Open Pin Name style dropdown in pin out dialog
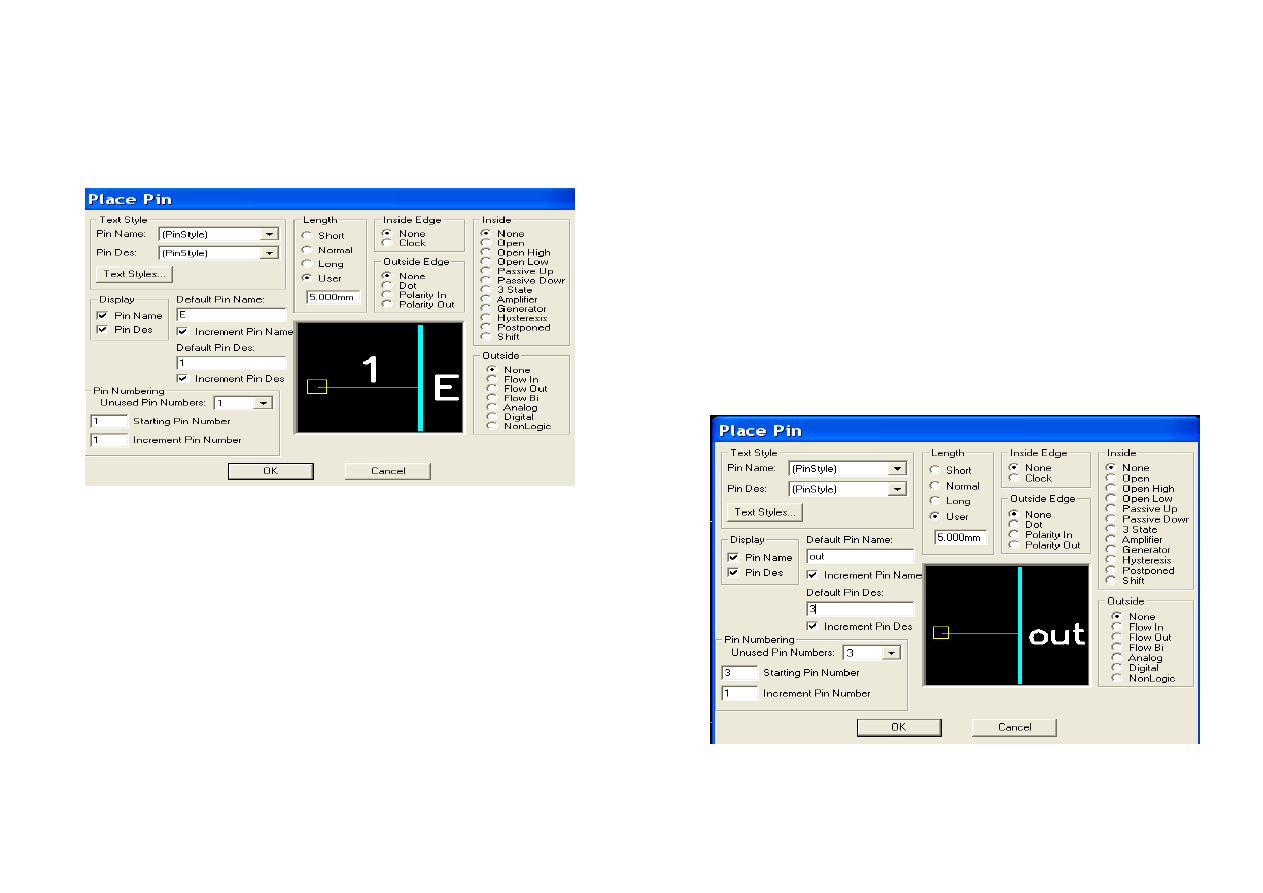This screenshot has width=1263, height=893. [x=897, y=468]
